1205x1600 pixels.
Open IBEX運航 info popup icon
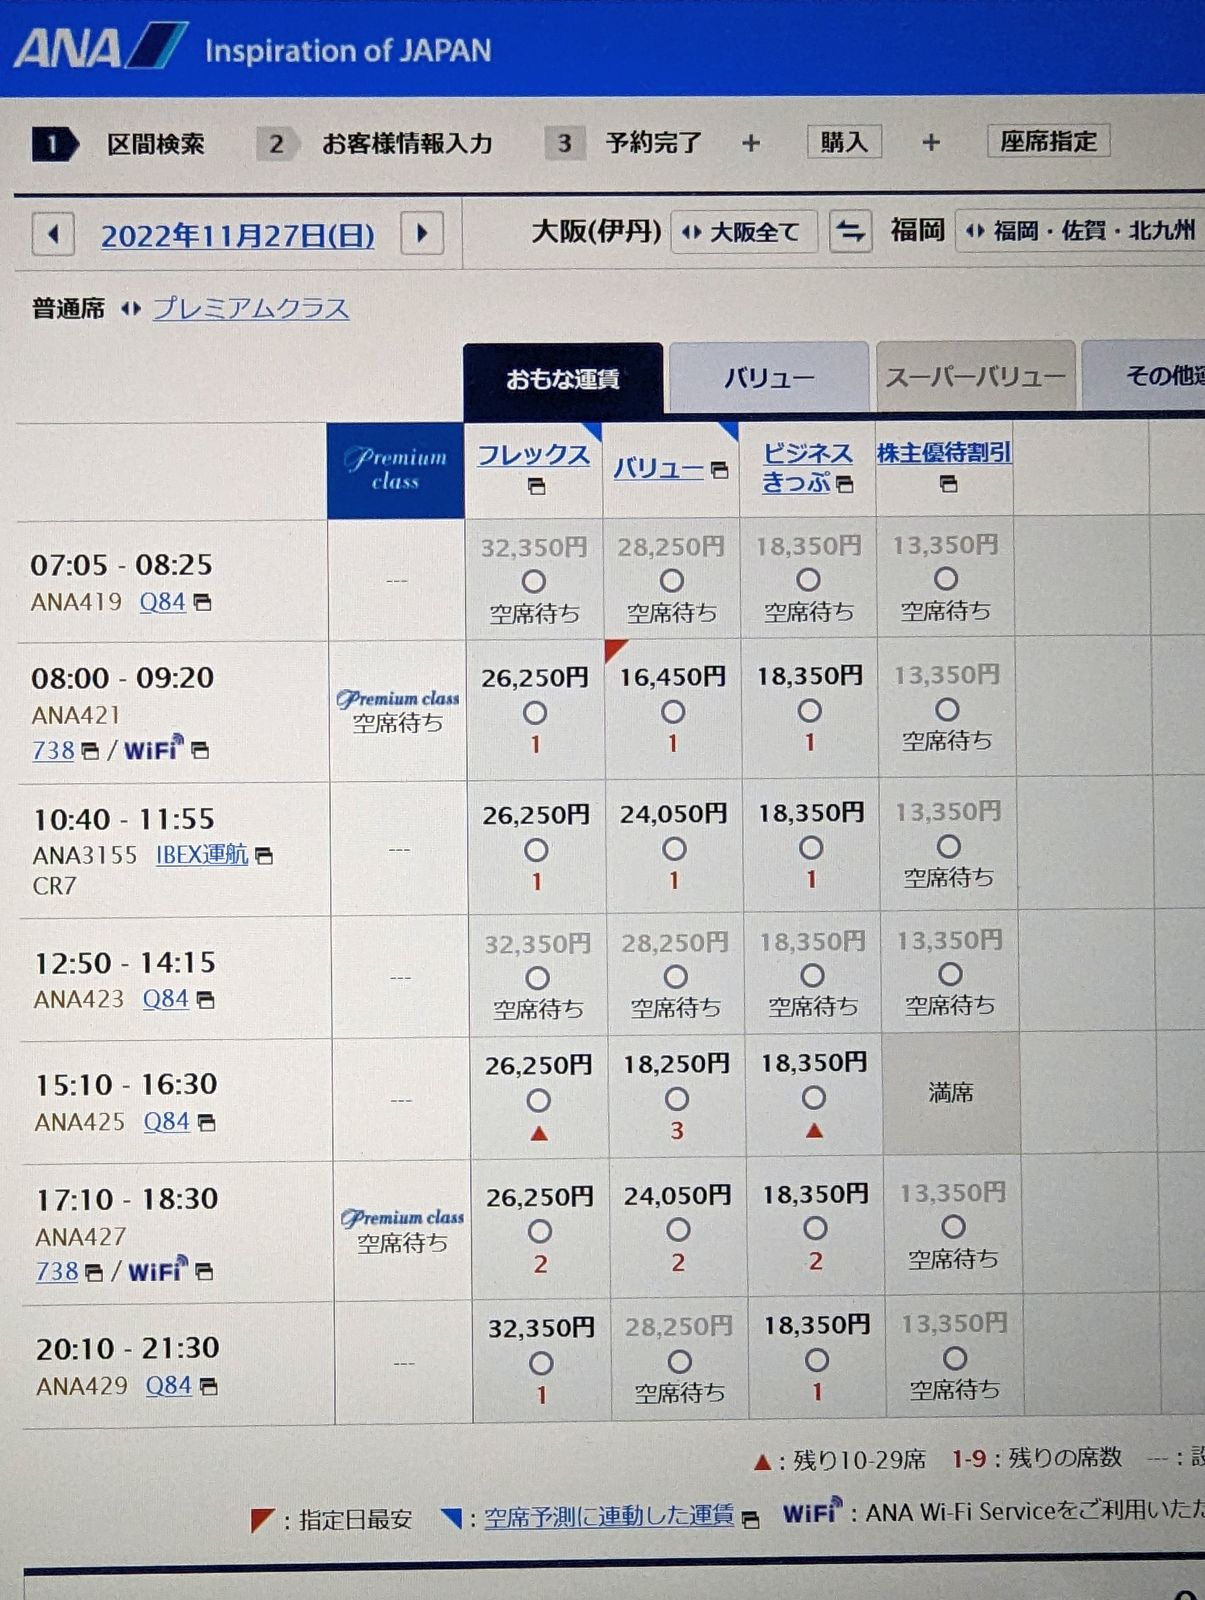tap(264, 855)
